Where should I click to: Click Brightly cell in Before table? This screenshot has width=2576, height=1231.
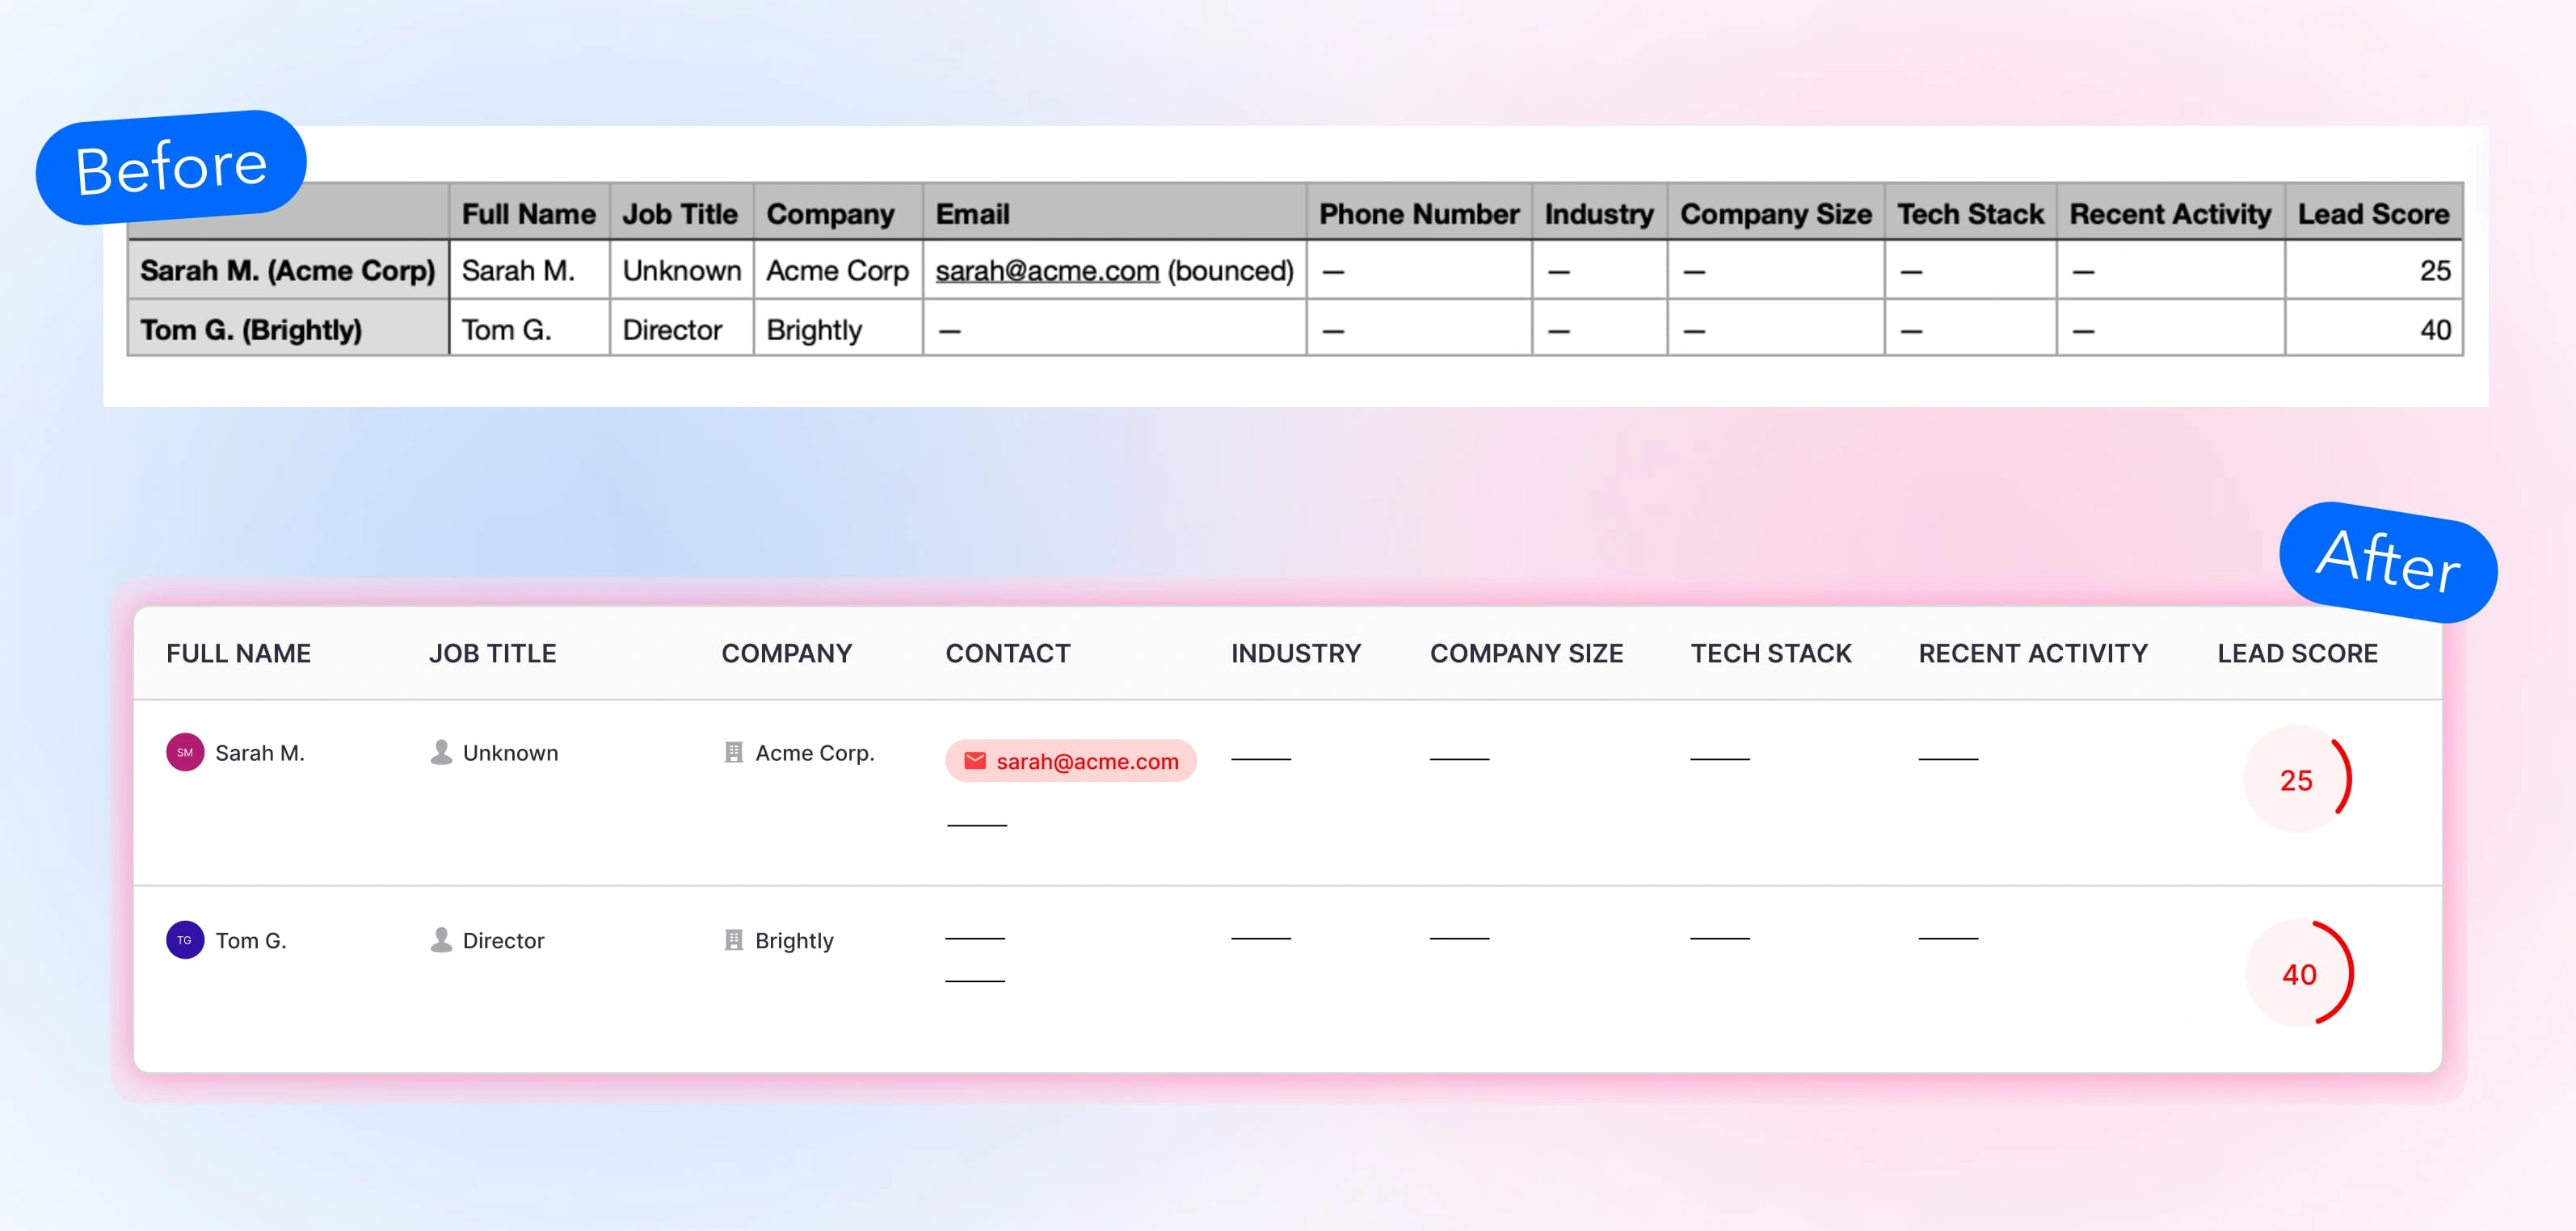pos(838,329)
